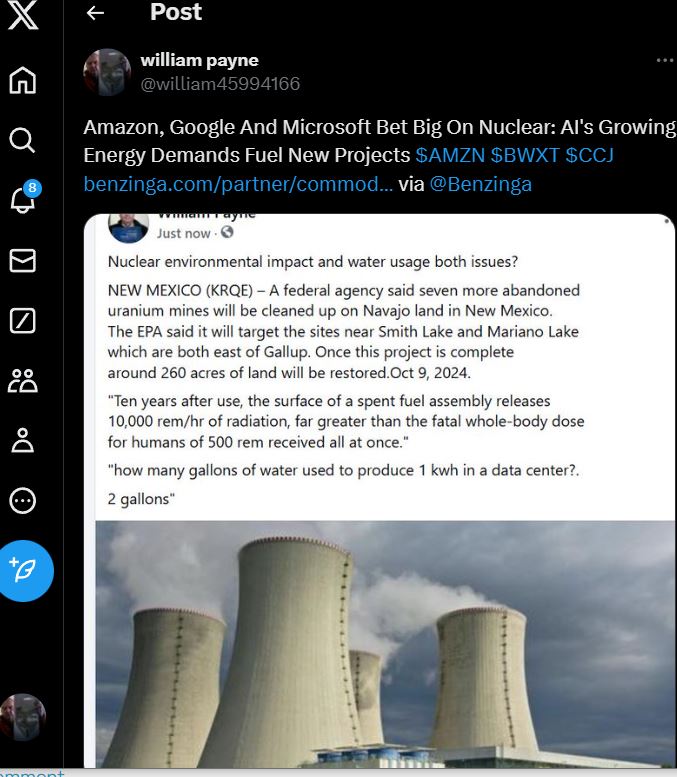Click the X logo icon
Image resolution: width=677 pixels, height=777 pixels.
(x=23, y=15)
